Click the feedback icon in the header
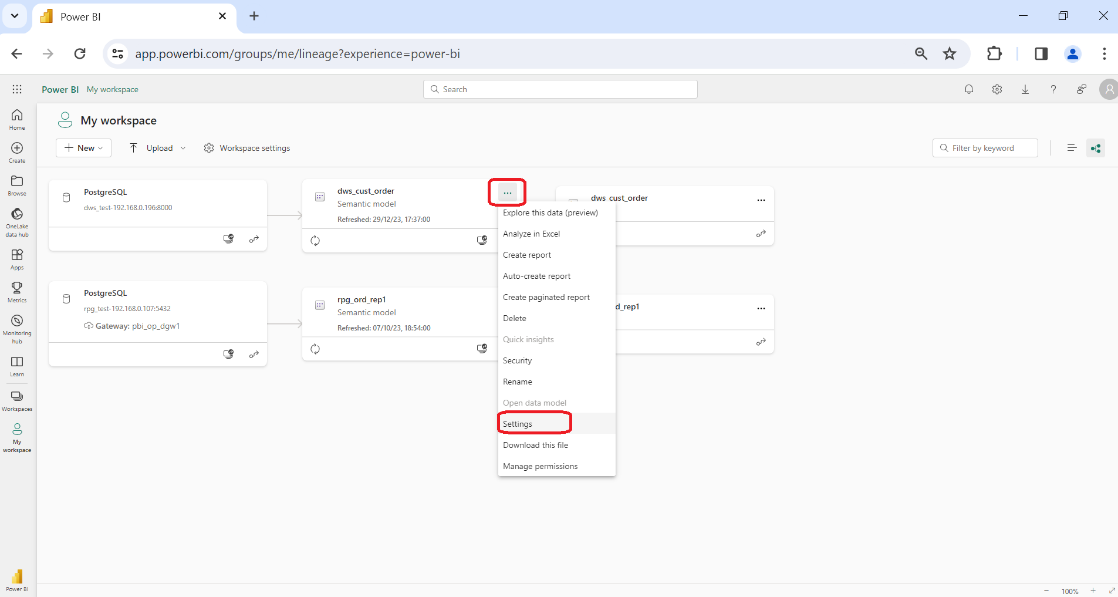The image size is (1118, 597). 1082,89
